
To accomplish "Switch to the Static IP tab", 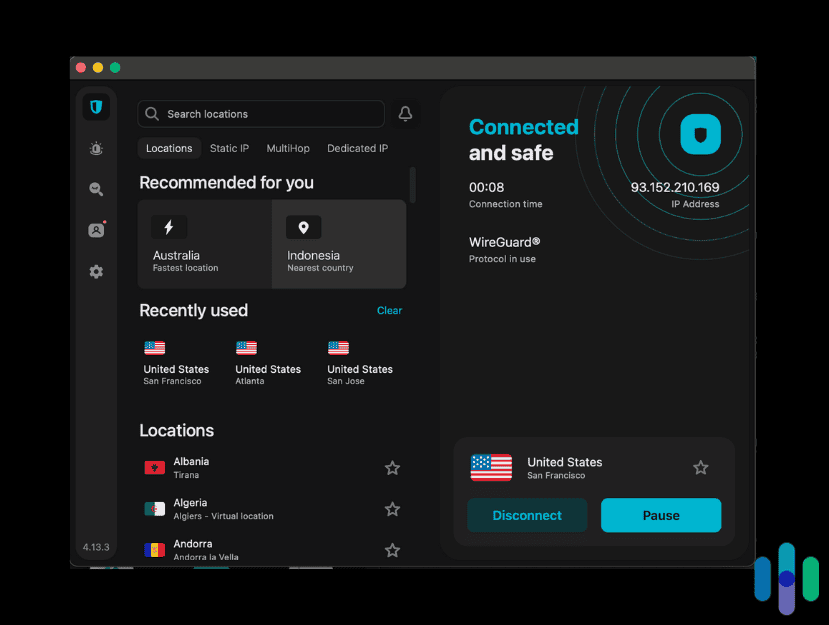I will point(229,148).
